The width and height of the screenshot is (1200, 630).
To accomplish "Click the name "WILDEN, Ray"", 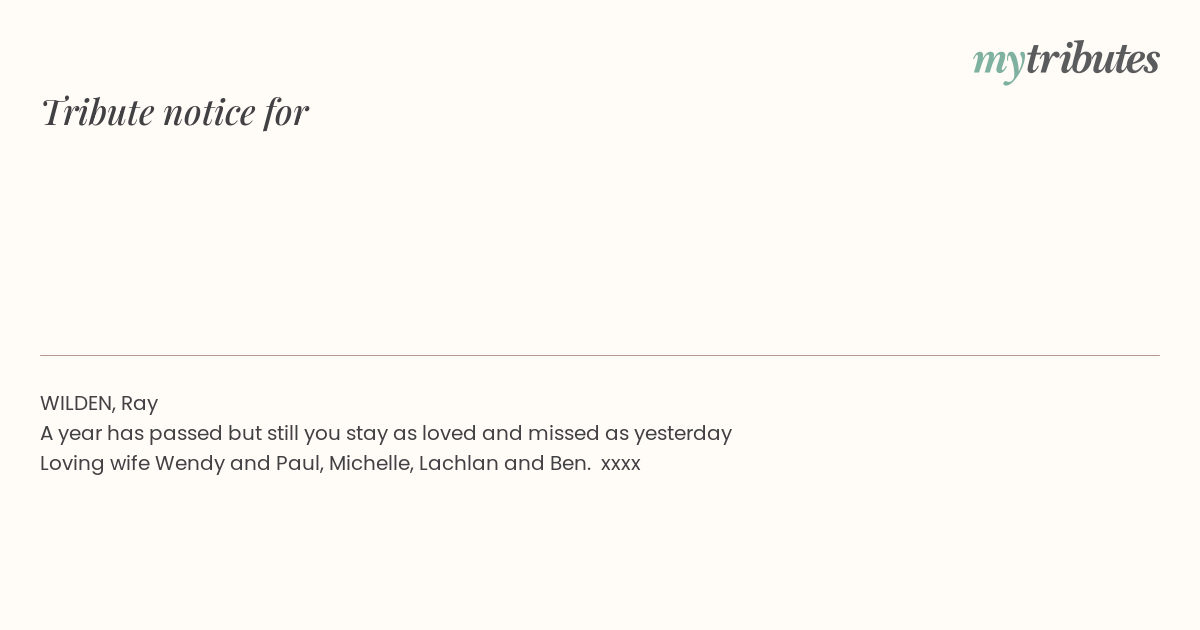I will (x=99, y=404).
